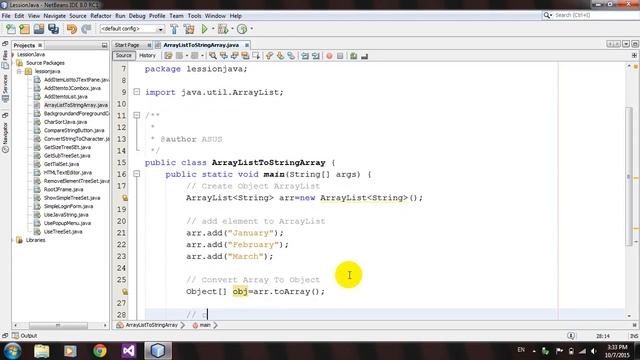Open the Debug Project dropdown arrow
This screenshot has height=360, width=640.
232,29
